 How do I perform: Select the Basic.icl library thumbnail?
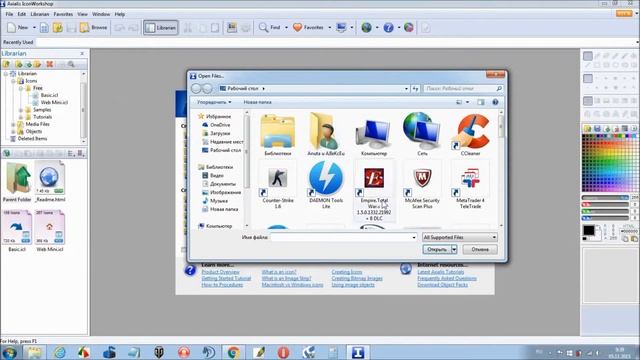pos(17,231)
